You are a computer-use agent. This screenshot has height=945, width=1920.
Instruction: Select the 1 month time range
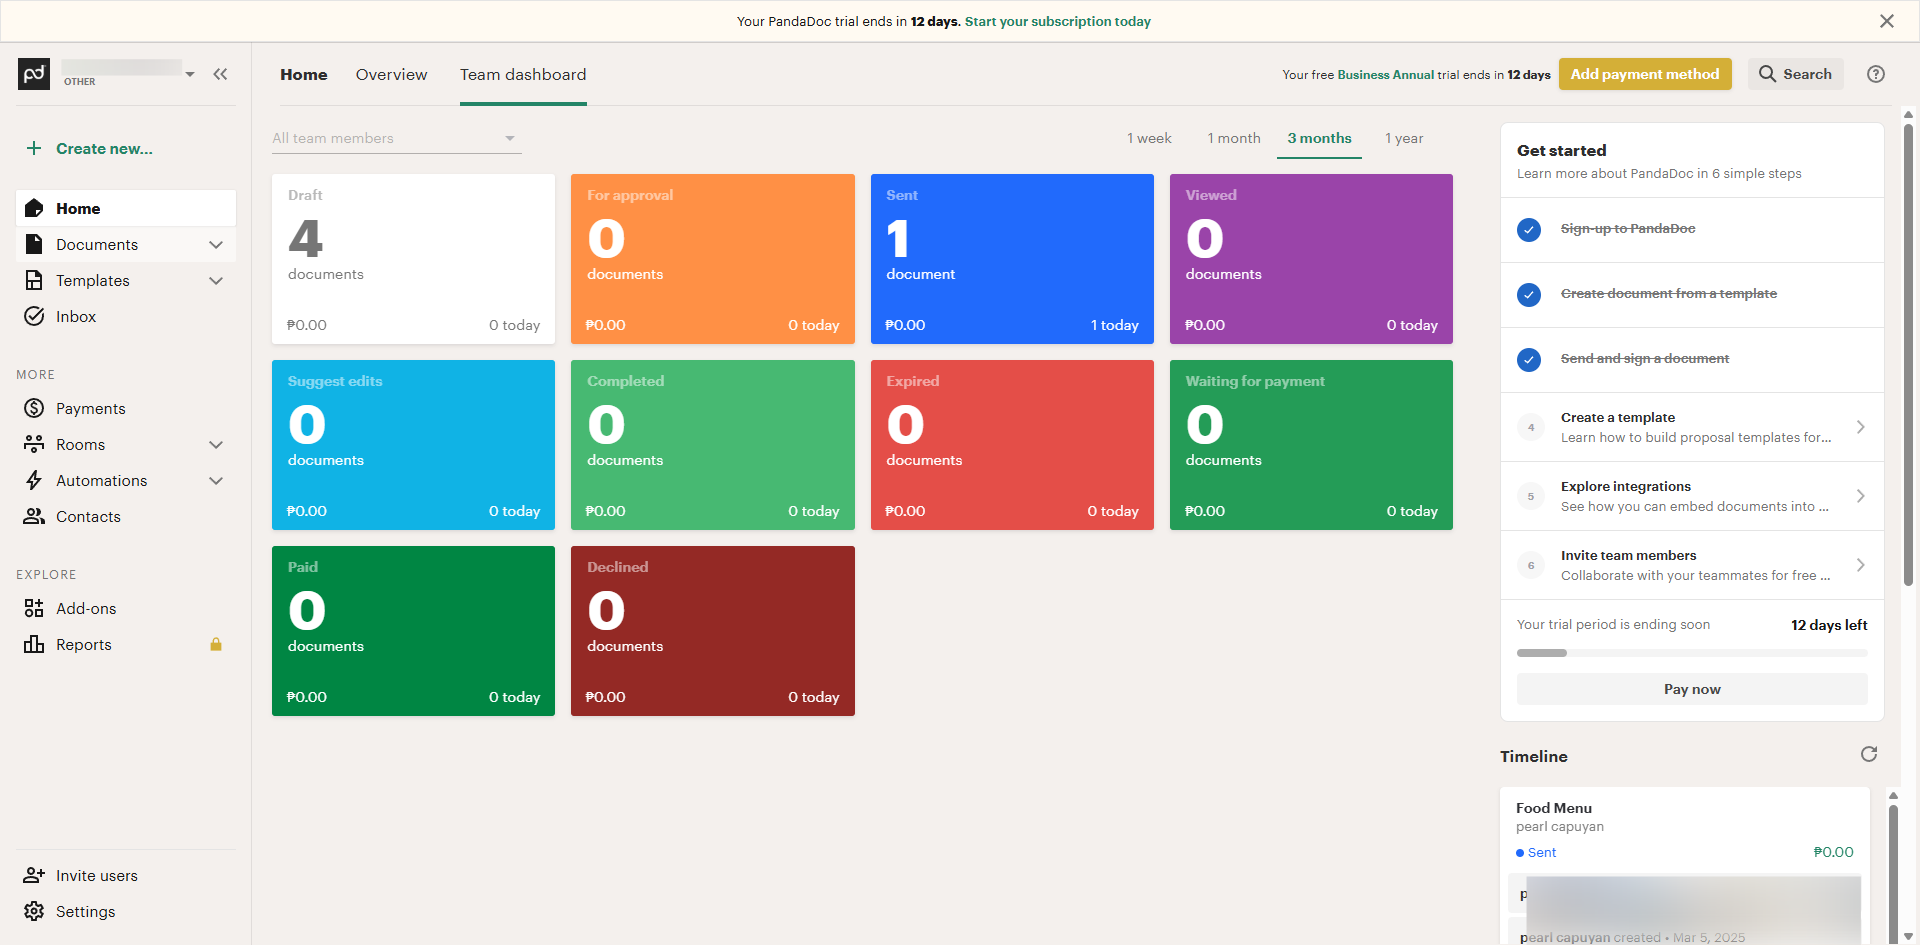(x=1234, y=138)
